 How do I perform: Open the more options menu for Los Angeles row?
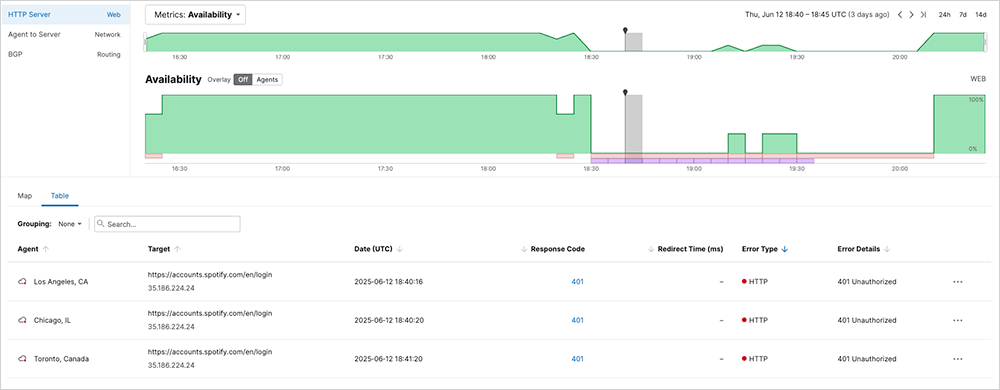(957, 282)
